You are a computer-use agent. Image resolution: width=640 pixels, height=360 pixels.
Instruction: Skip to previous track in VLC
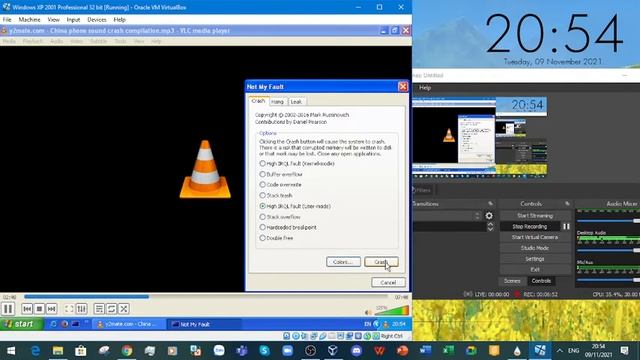click(27, 309)
